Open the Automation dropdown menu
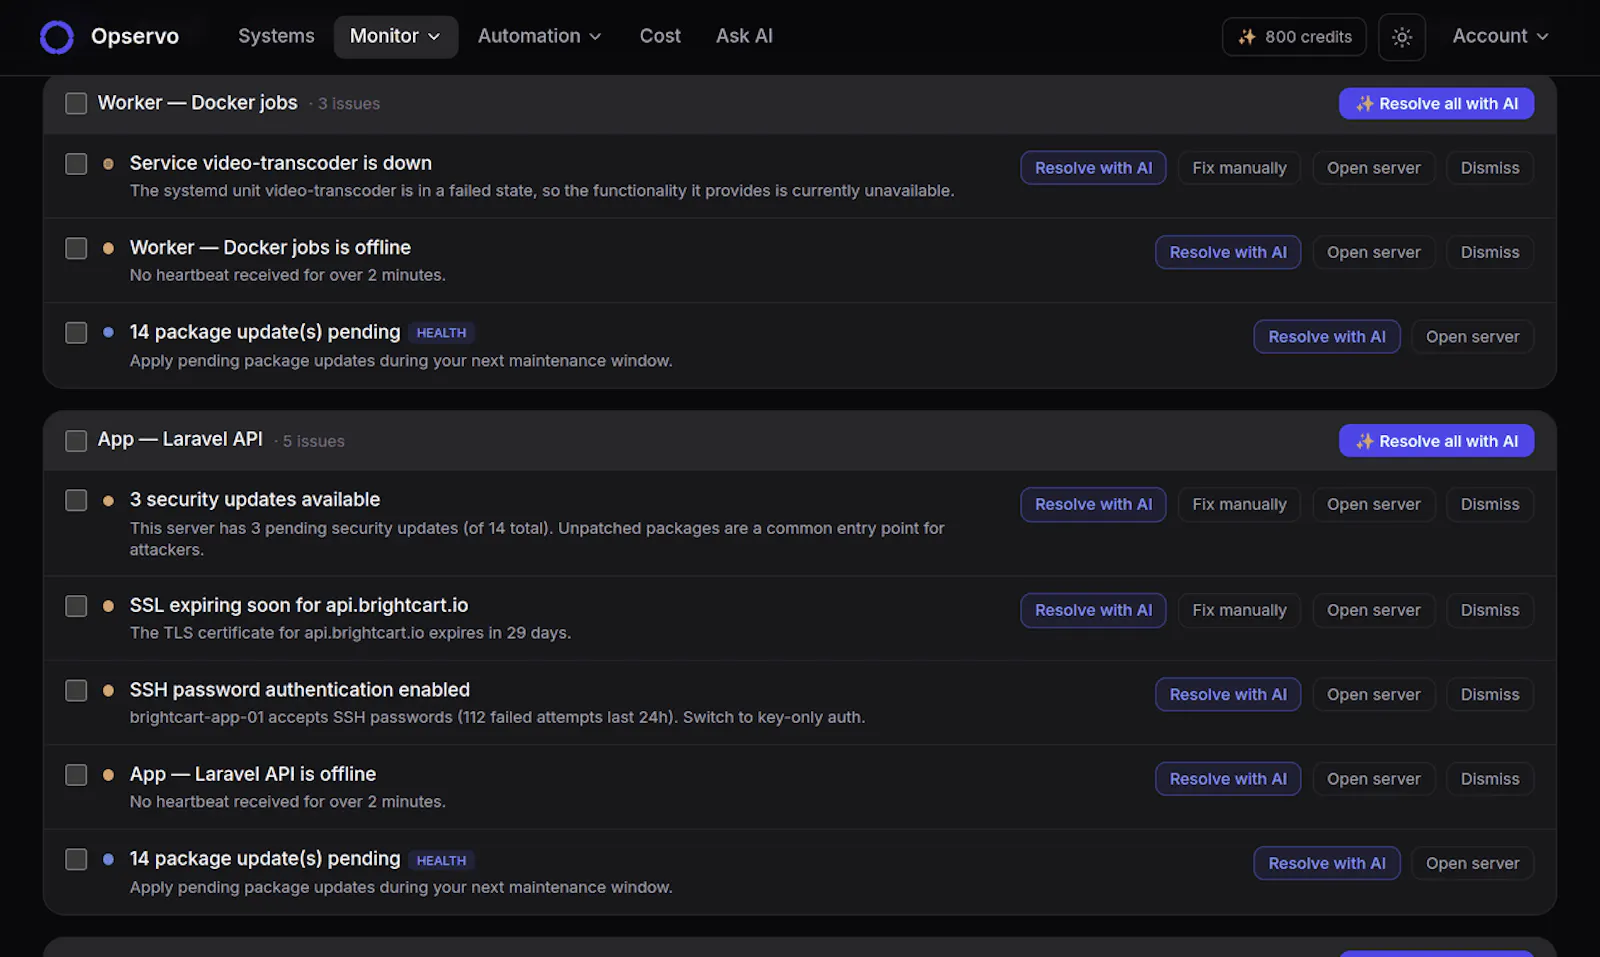Screen dimensions: 1600x957 (540, 36)
